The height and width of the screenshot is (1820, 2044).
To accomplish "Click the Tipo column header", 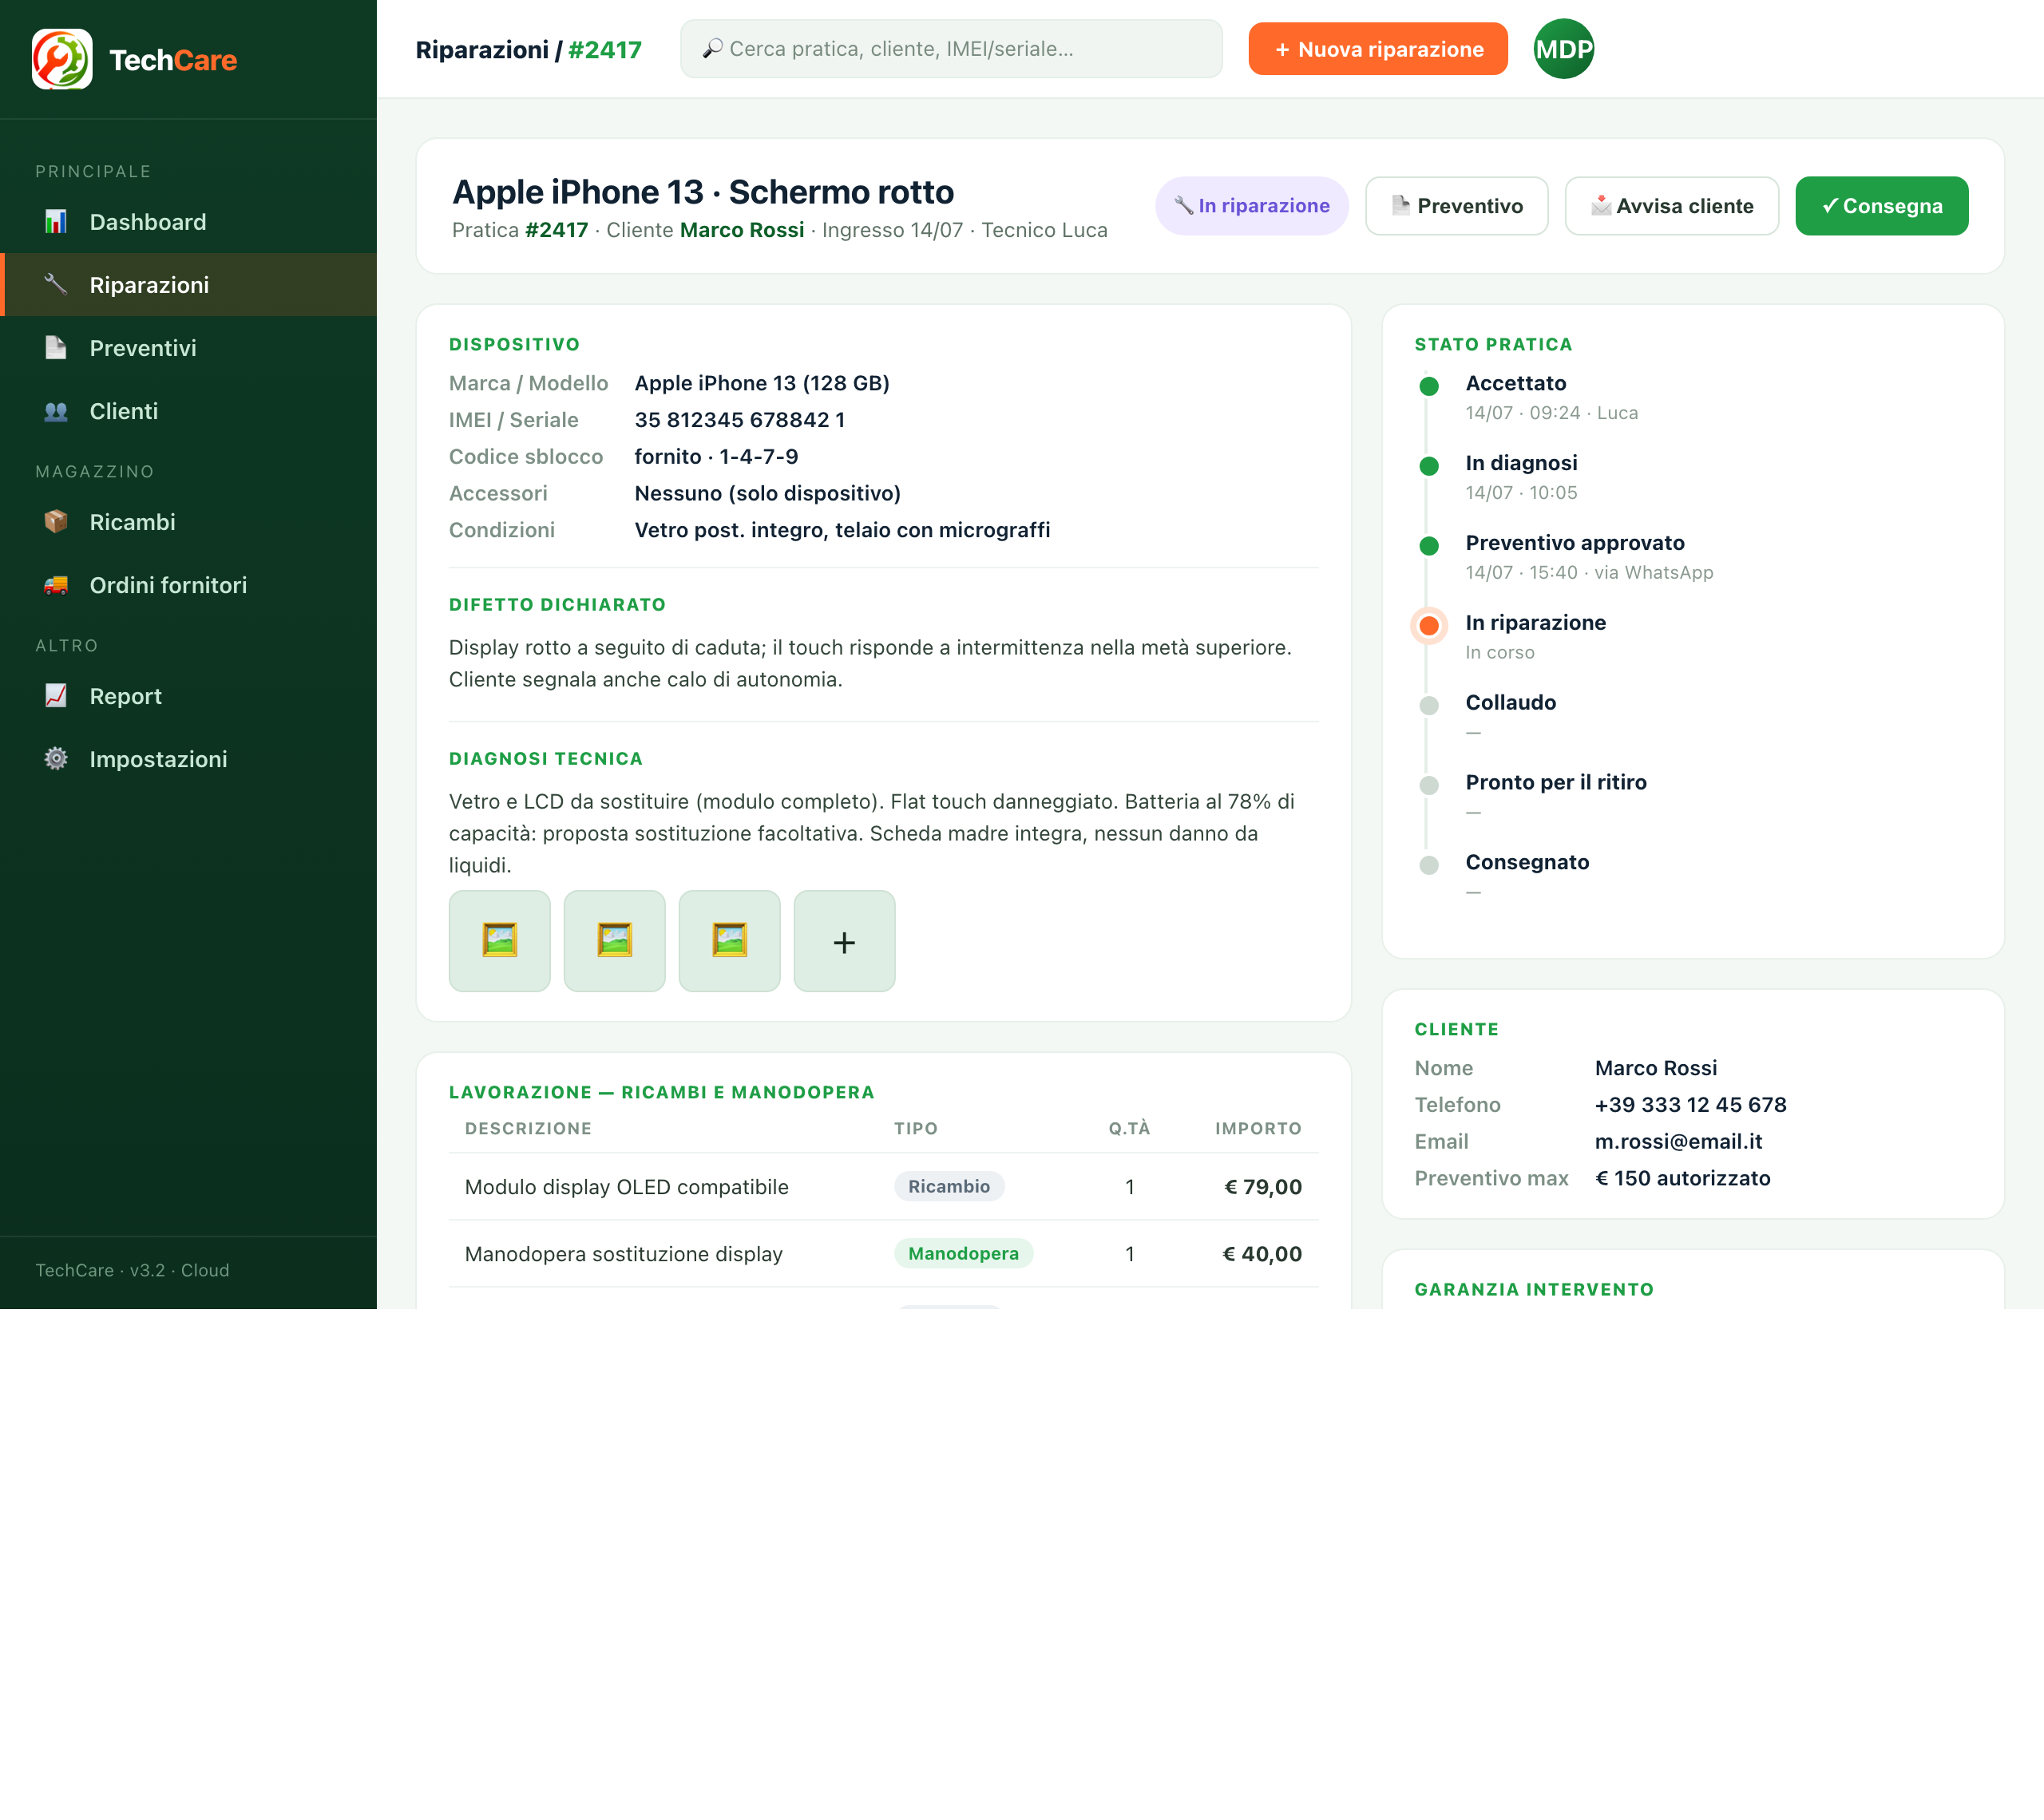I will 916,1129.
